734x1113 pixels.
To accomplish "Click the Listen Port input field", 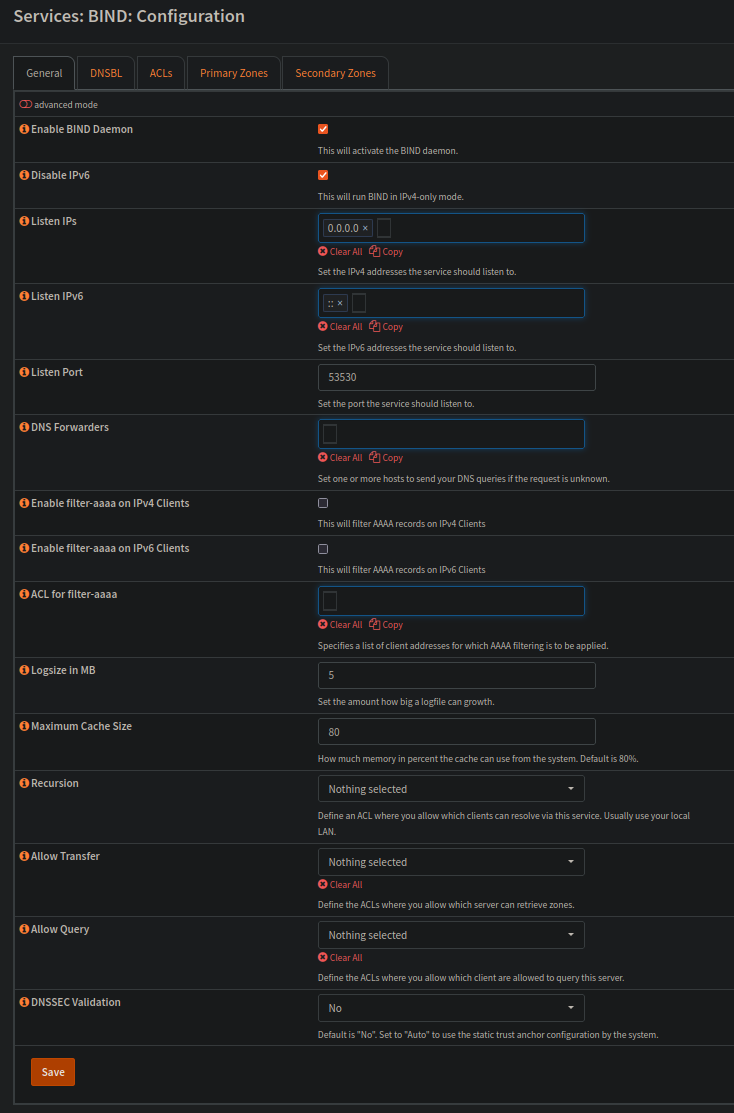I will pos(456,378).
